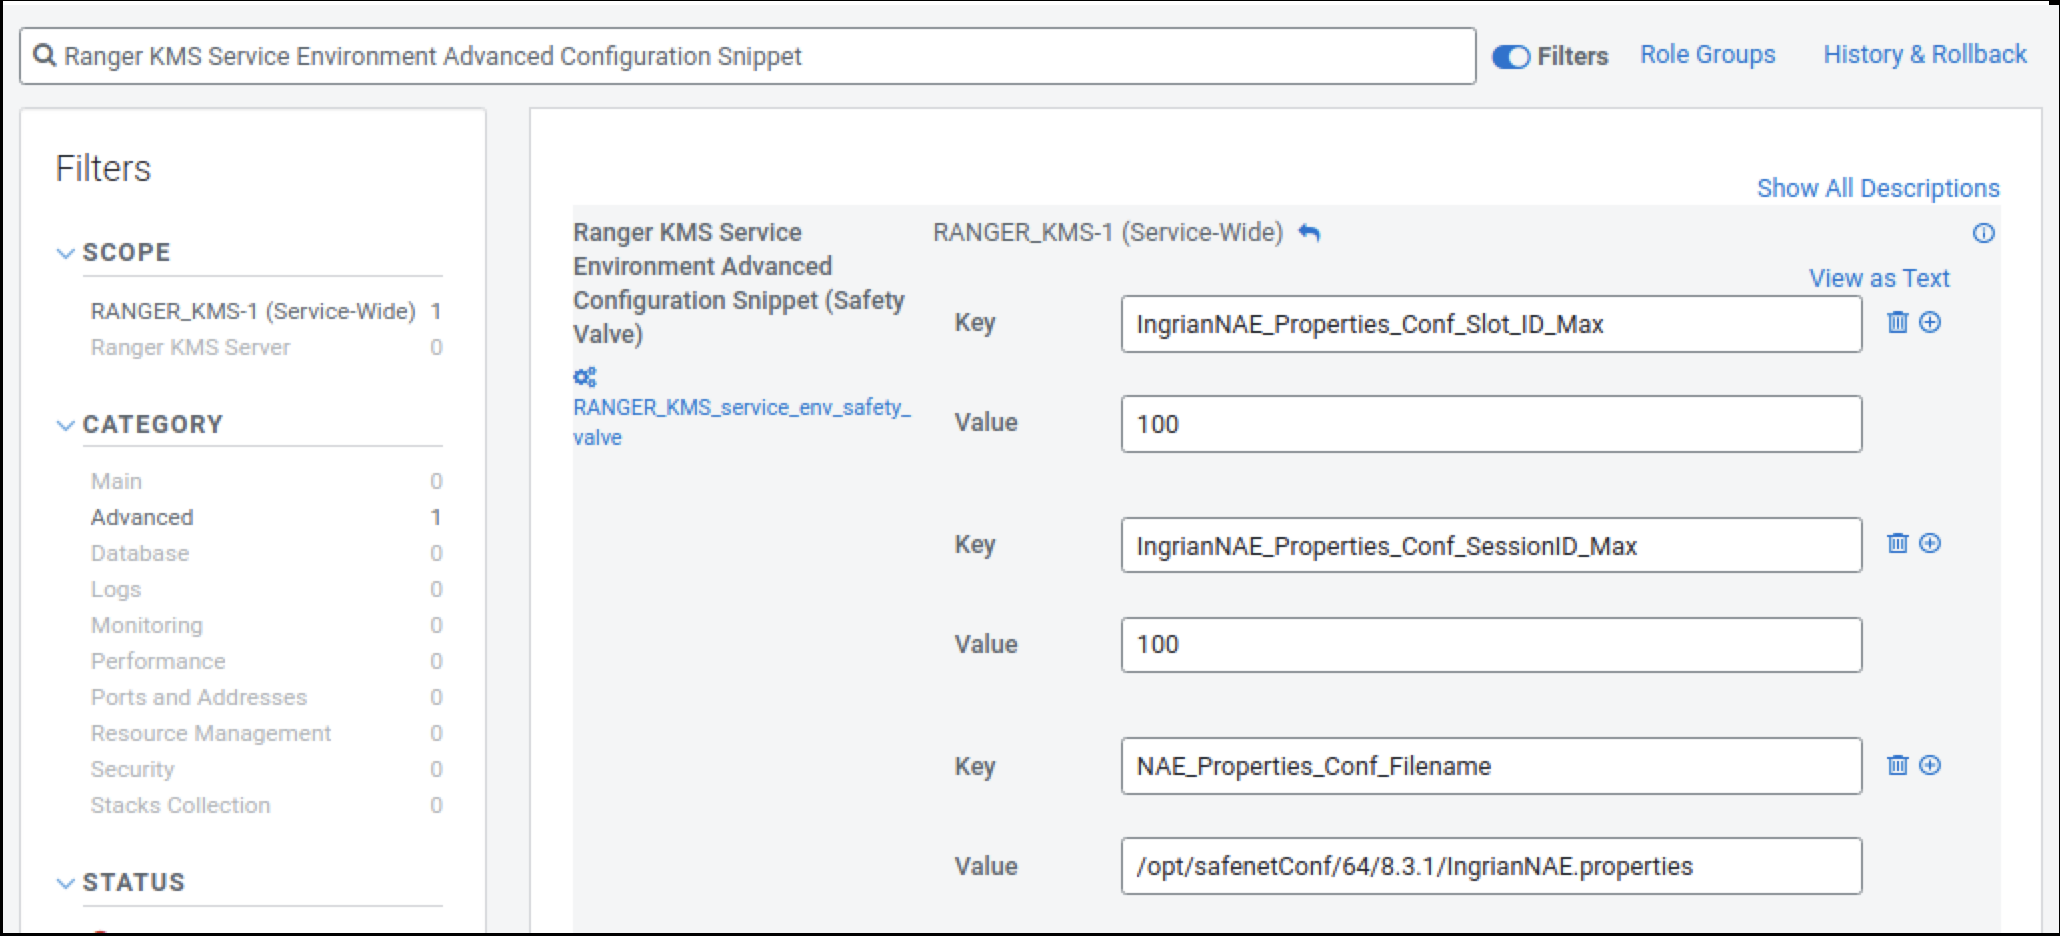Collapse the CATEGORY filter section
The image size is (2060, 936).
[66, 425]
